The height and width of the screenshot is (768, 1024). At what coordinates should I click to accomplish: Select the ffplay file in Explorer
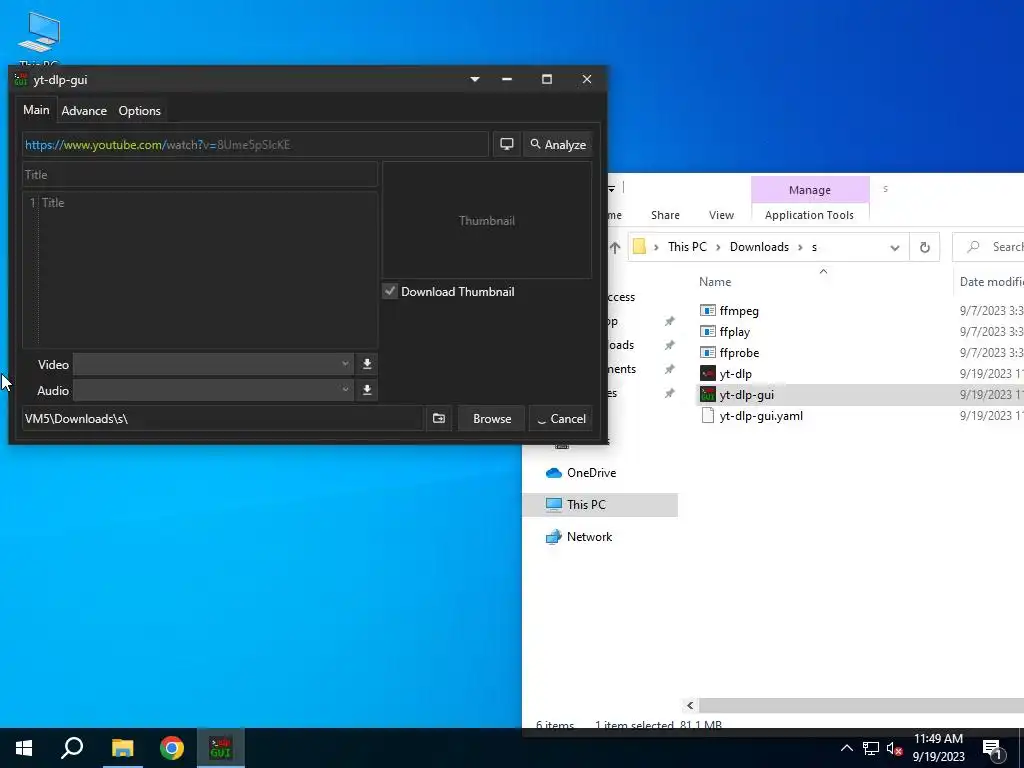tap(734, 332)
